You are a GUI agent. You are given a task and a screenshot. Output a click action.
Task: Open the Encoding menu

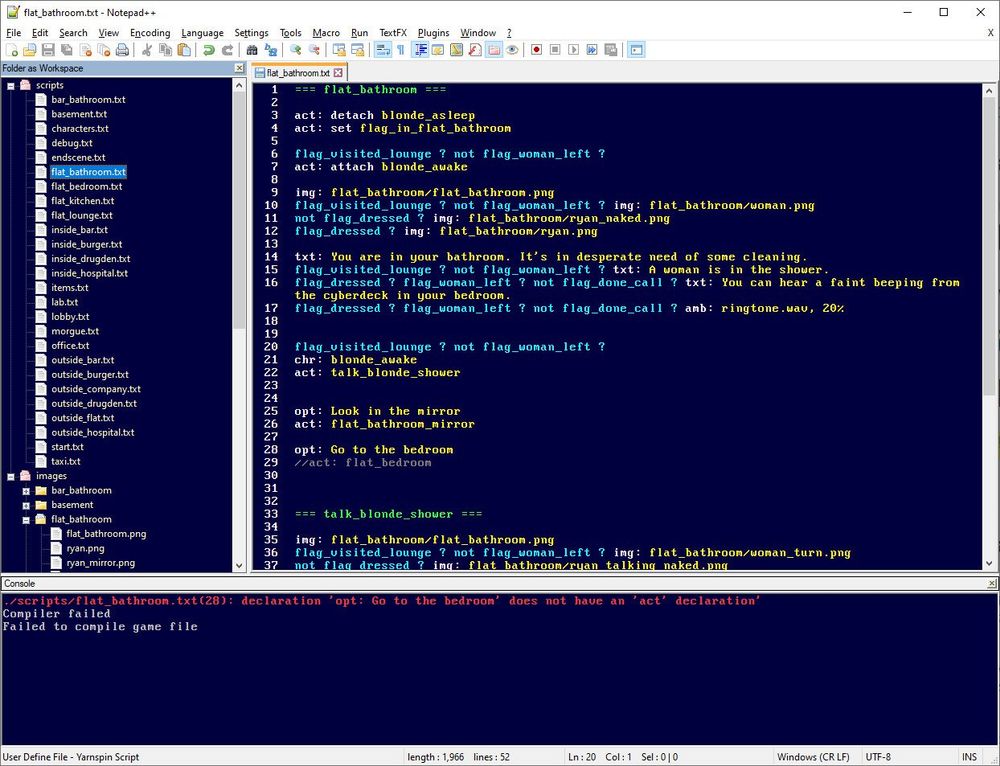click(x=150, y=33)
